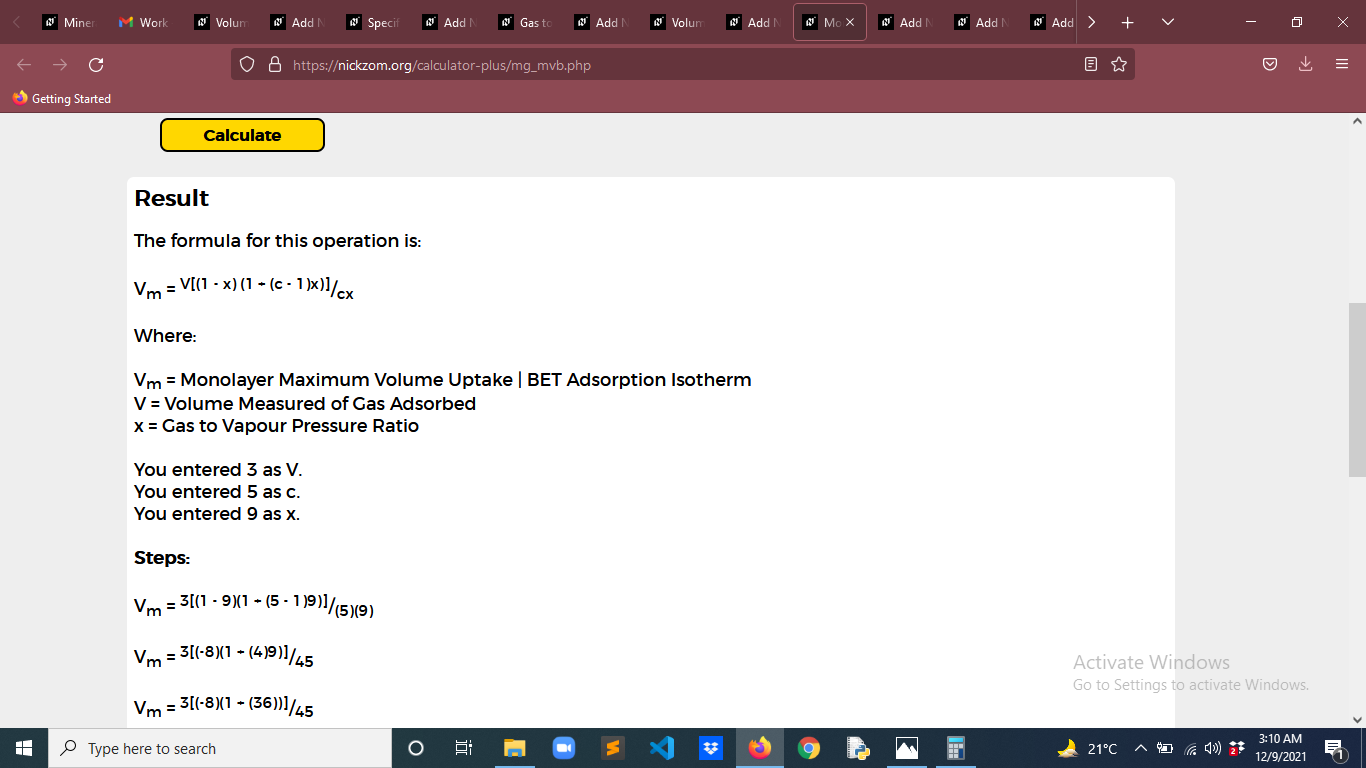Click the 'Vm = Monolayer Maximum Volume Uptake' line
The image size is (1366, 768).
(443, 381)
